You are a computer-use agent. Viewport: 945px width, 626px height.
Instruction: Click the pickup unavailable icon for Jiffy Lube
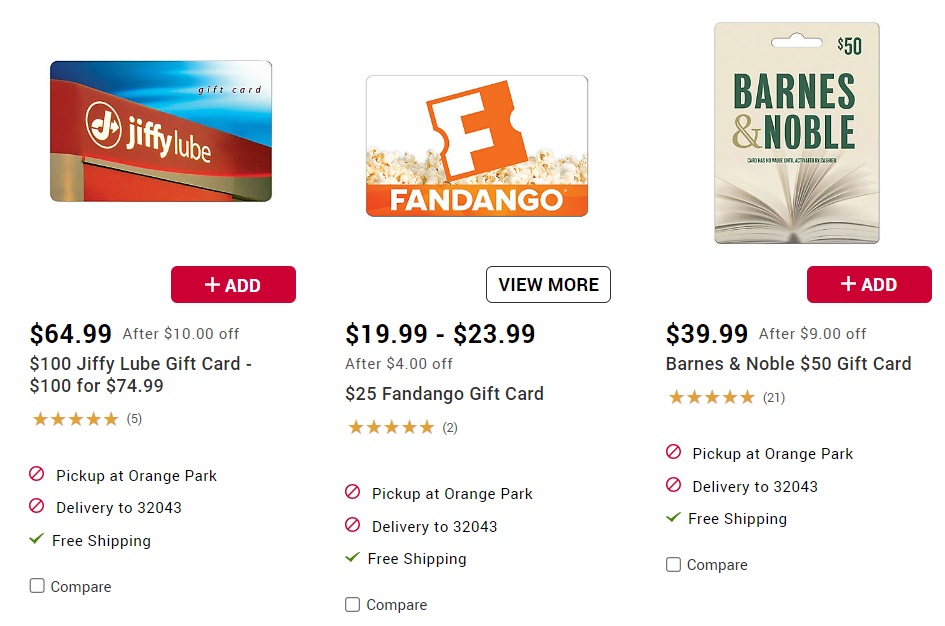pos(35,475)
